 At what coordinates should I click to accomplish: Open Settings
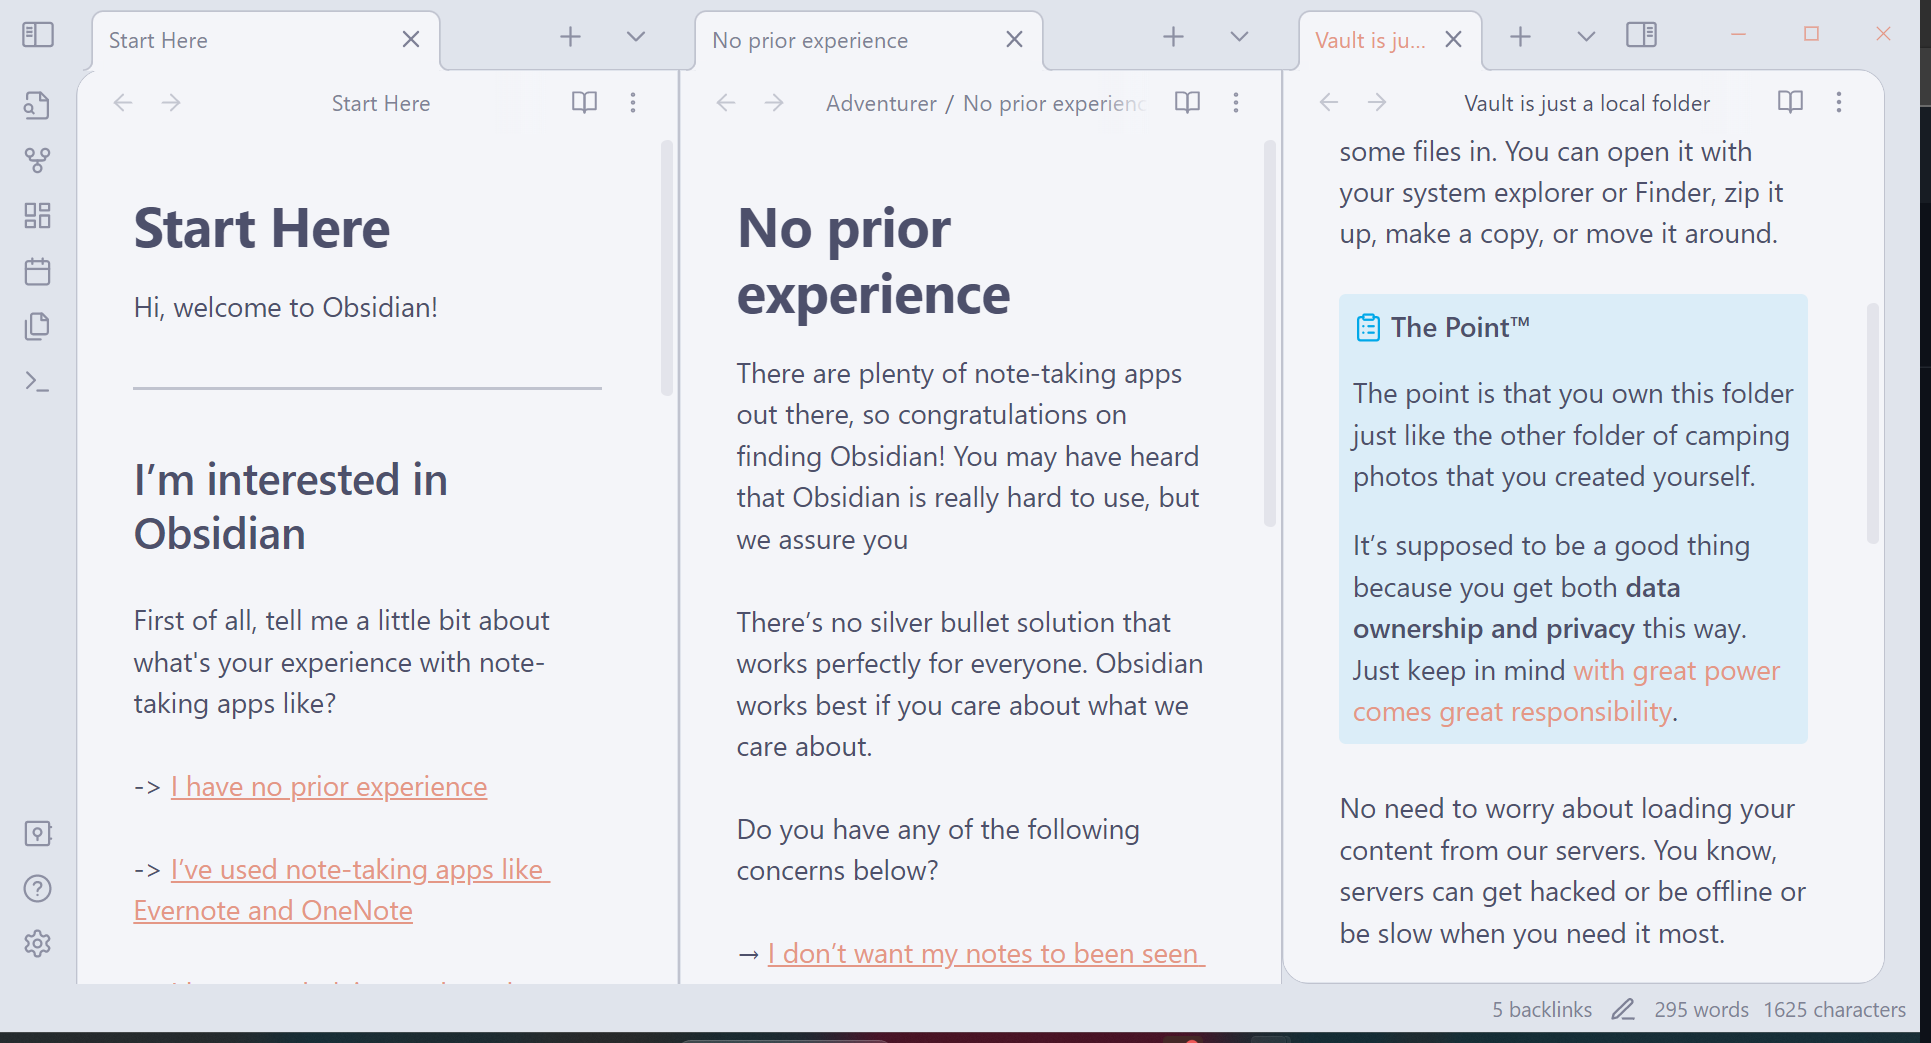coord(37,944)
